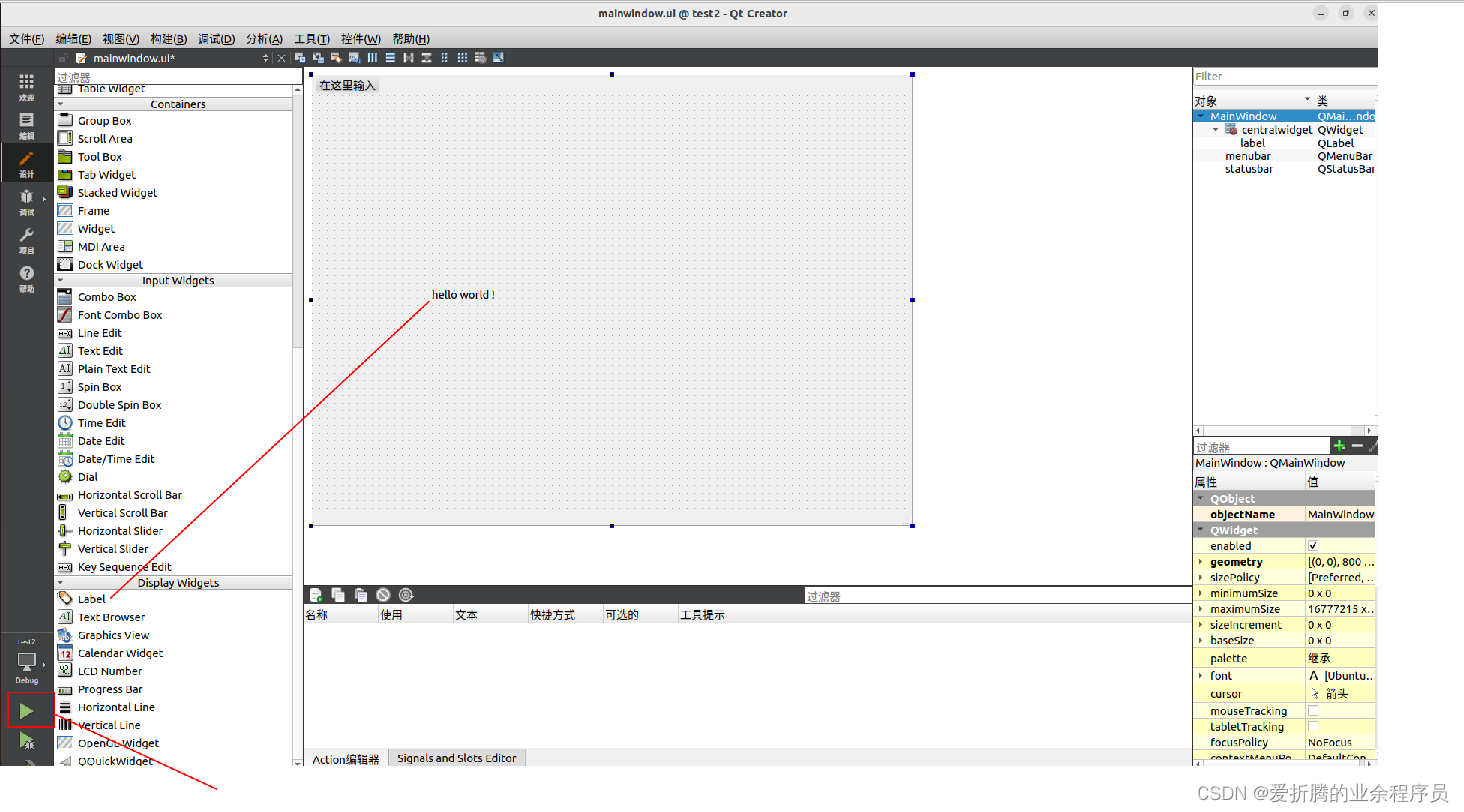Image resolution: width=1464 pixels, height=812 pixels.
Task: Apply Lay Out Horizontally in Splitter icon
Action: tap(408, 58)
